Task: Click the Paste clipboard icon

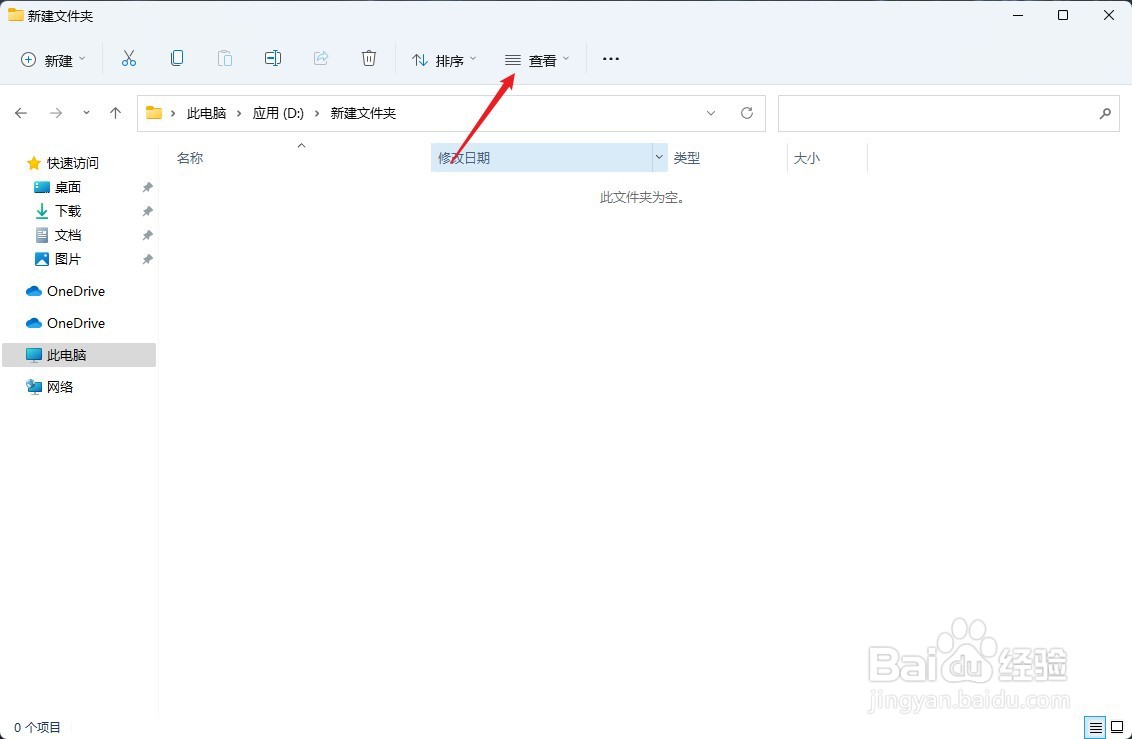Action: pos(225,58)
